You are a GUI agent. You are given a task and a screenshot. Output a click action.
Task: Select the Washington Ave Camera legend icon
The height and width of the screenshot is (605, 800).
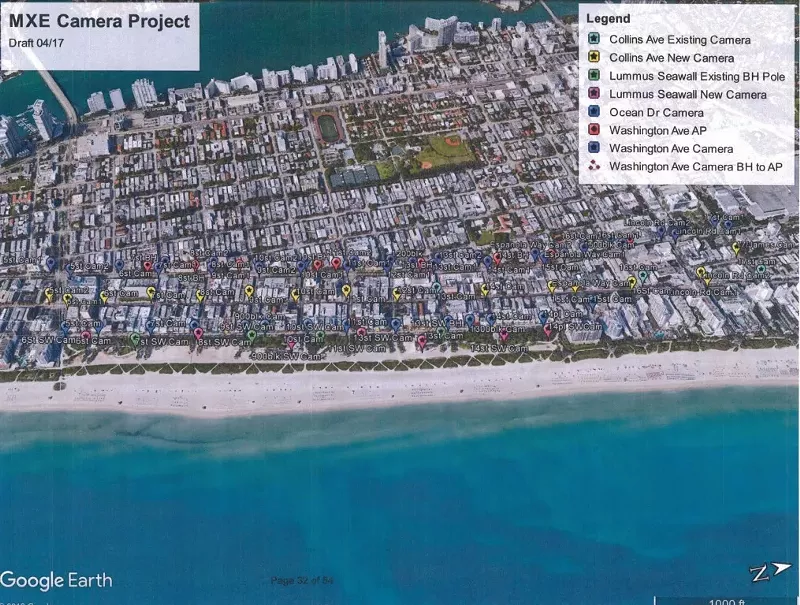pyautogui.click(x=593, y=148)
